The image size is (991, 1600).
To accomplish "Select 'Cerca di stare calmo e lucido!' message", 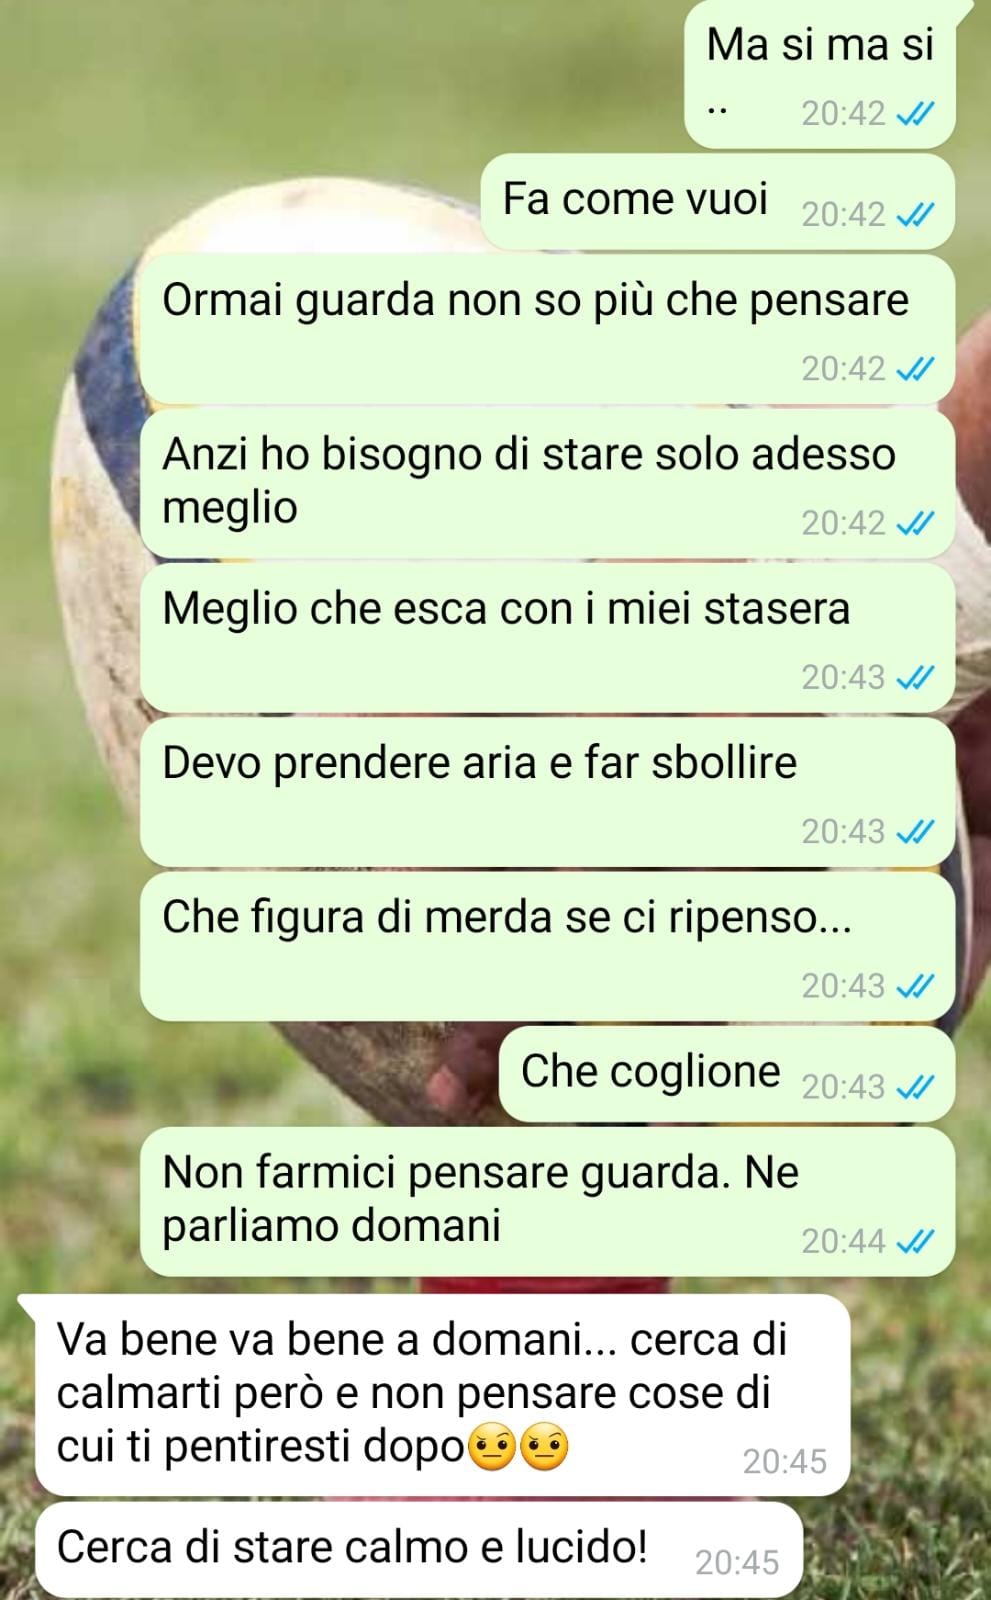I will [419, 1549].
